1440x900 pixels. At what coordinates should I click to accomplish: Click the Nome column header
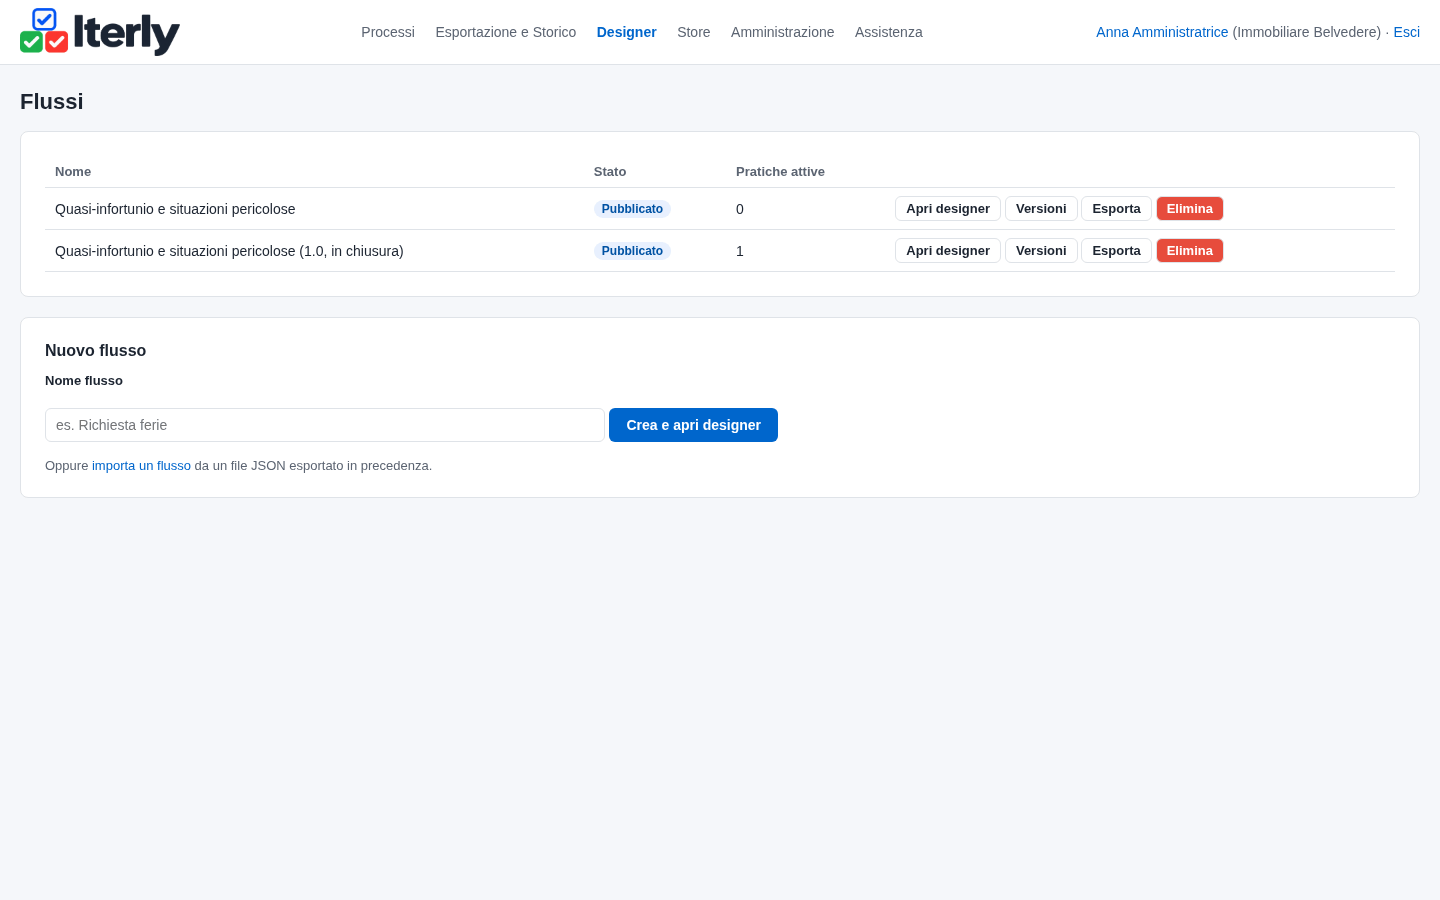[73, 172]
